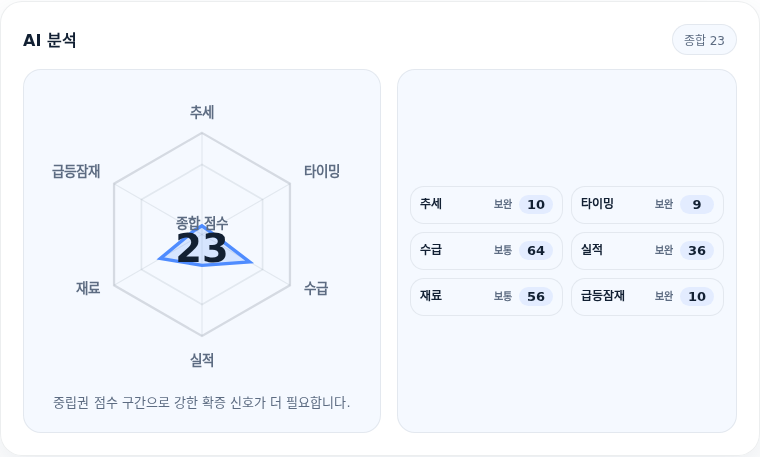
Task: Click the 급등잠재 axis label on radar chart
Action: [x=76, y=171]
